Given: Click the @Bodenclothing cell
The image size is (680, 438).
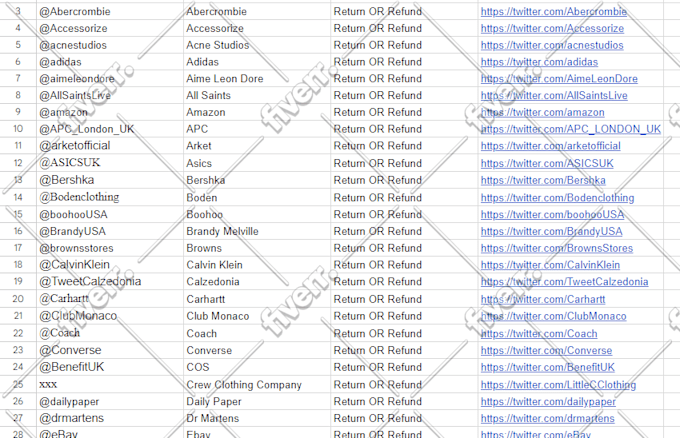Looking at the screenshot, I should [110, 197].
